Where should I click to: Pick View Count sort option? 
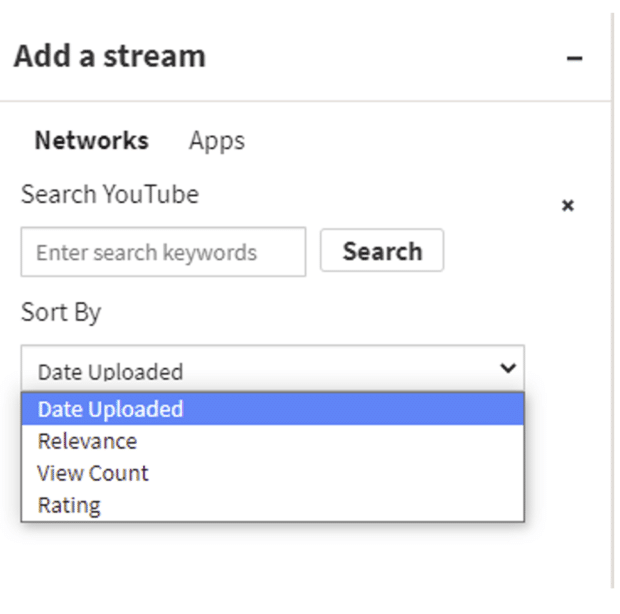click(x=273, y=473)
